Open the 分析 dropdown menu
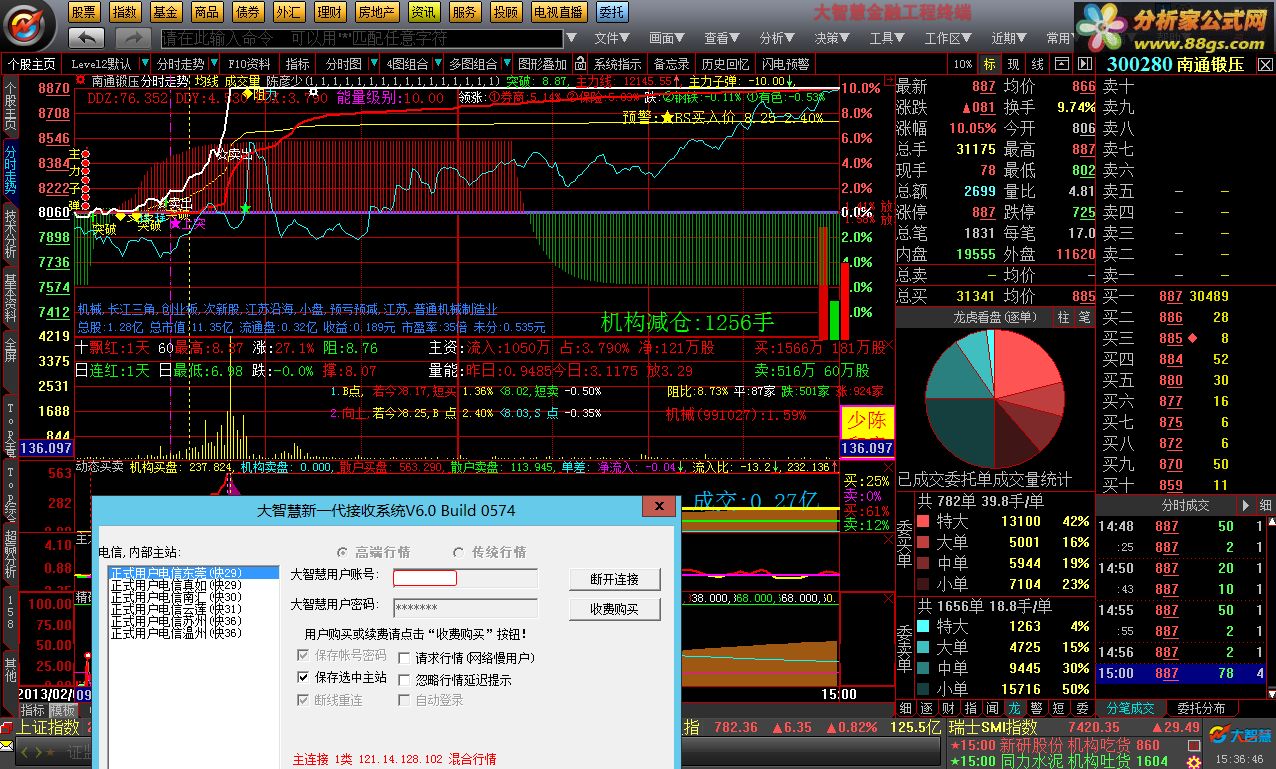The width and height of the screenshot is (1276, 769). [776, 38]
